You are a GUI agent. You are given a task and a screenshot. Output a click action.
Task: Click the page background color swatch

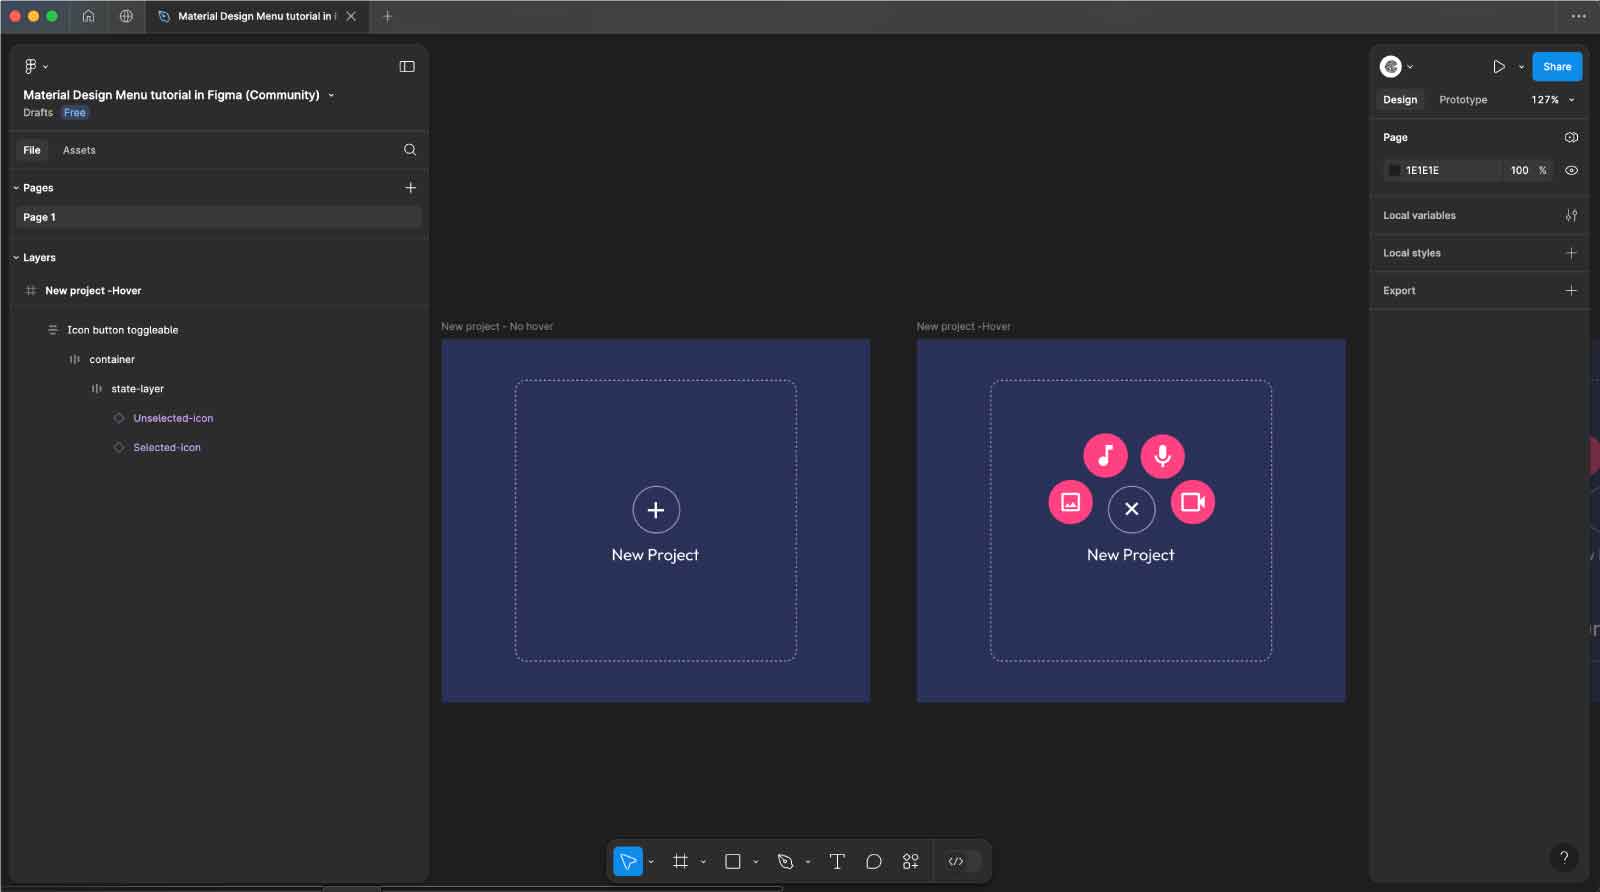[1394, 170]
